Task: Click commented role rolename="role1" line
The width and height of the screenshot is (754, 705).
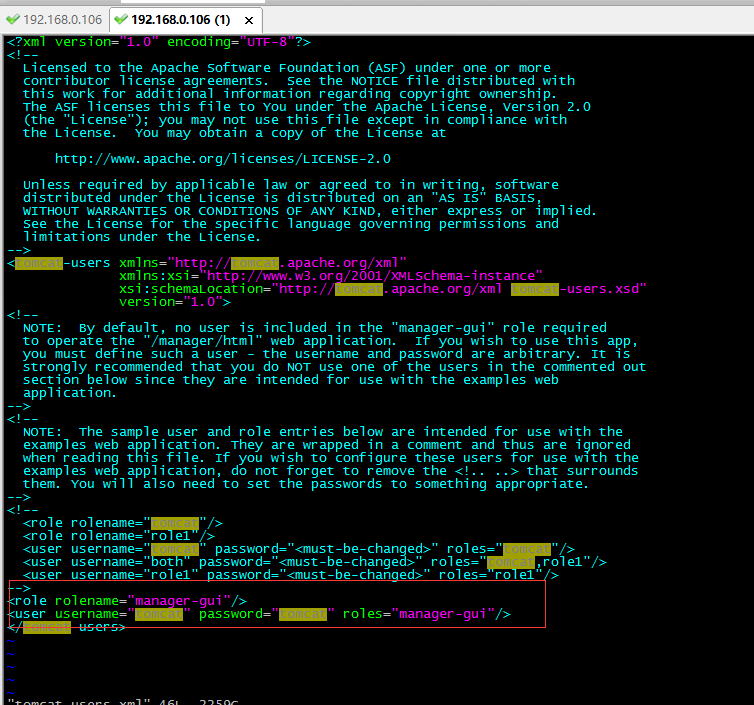Action: point(119,536)
